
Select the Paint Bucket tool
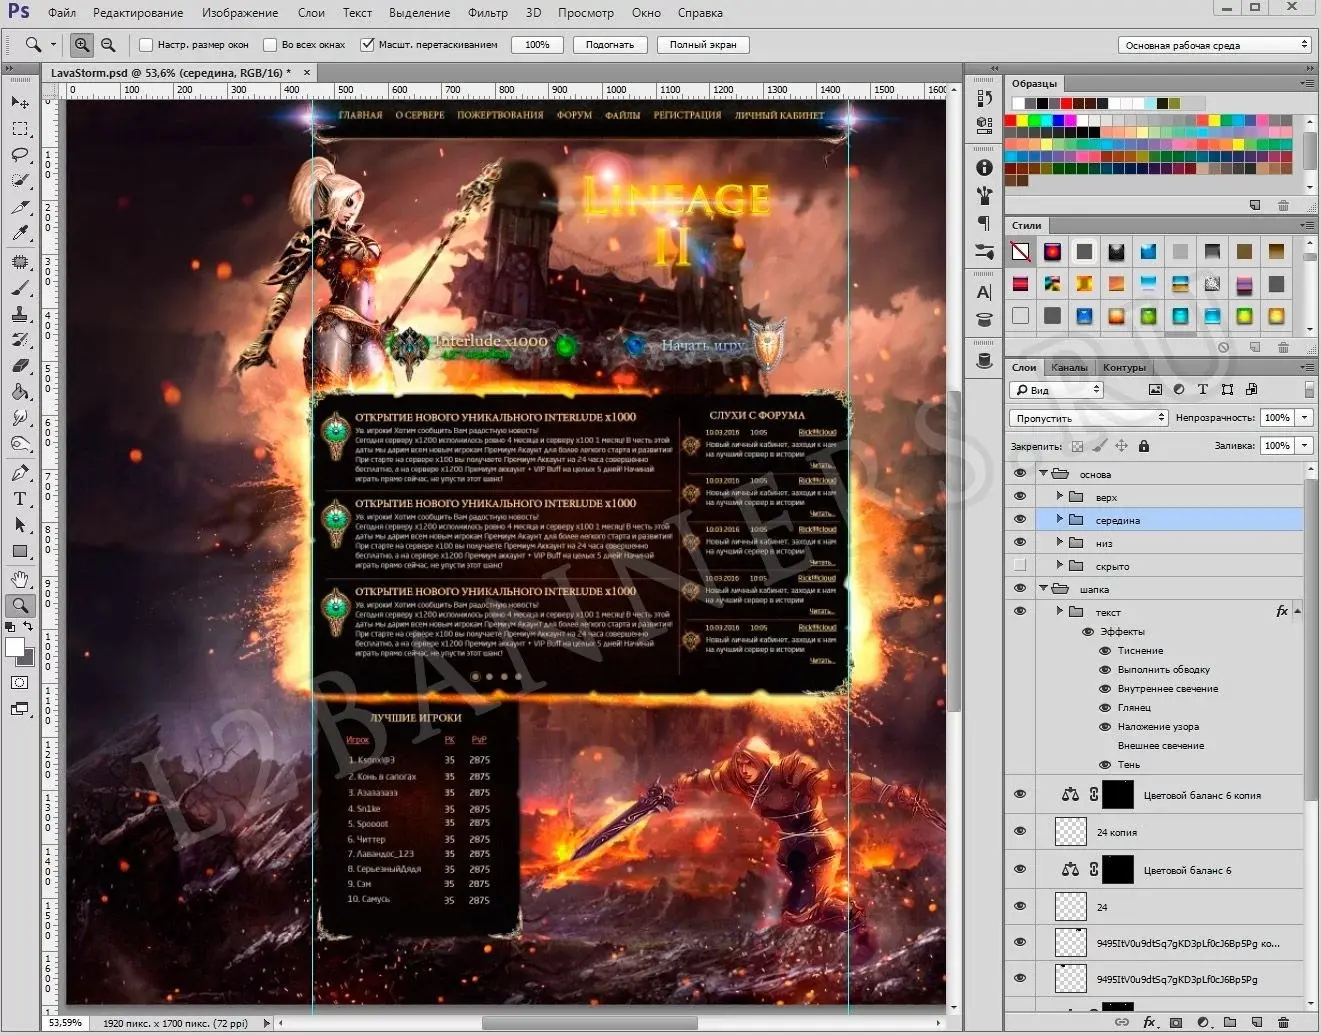[x=19, y=392]
